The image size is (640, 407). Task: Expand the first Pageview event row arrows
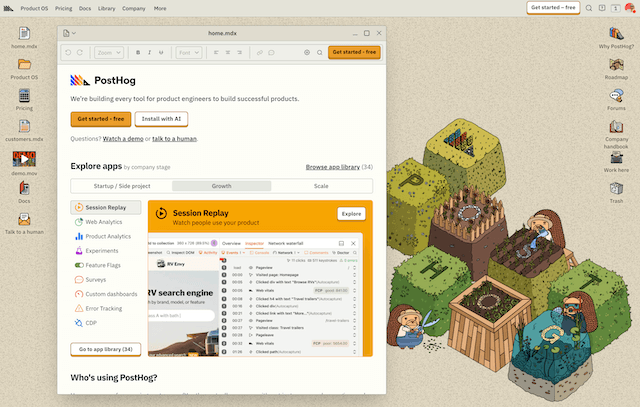pos(354,268)
